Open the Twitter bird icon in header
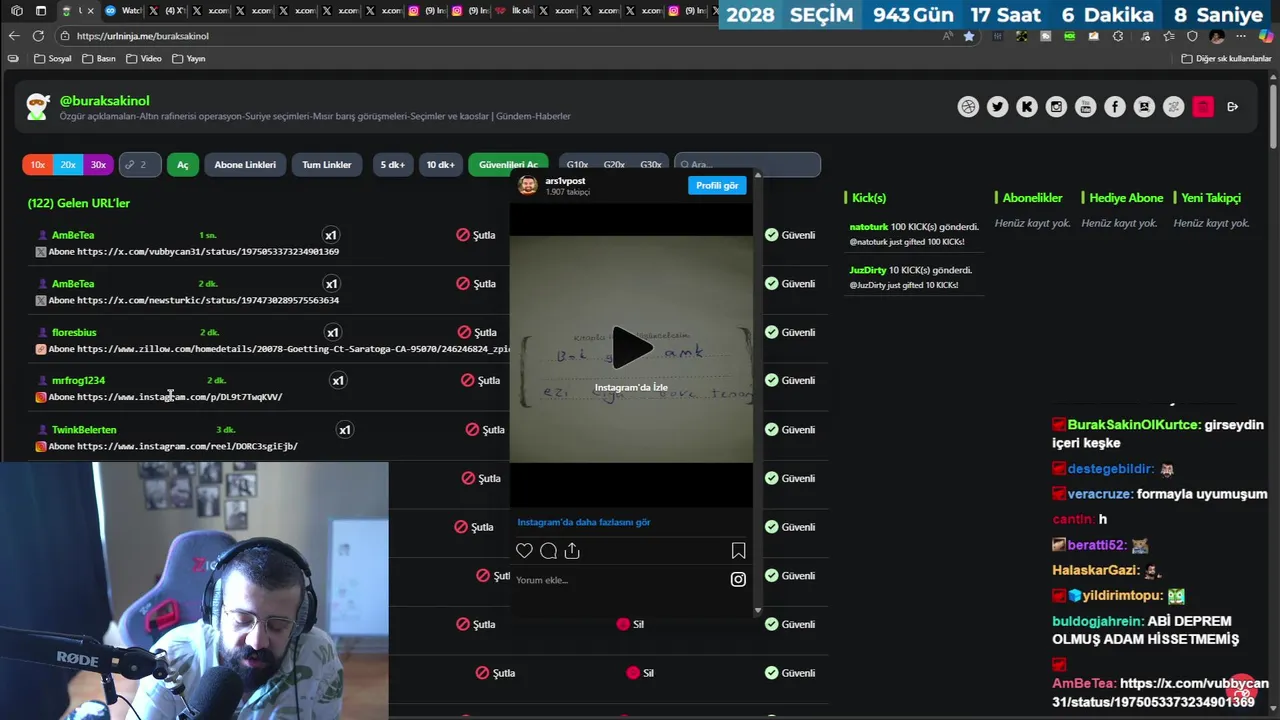Viewport: 1280px width, 720px height. coord(997,107)
